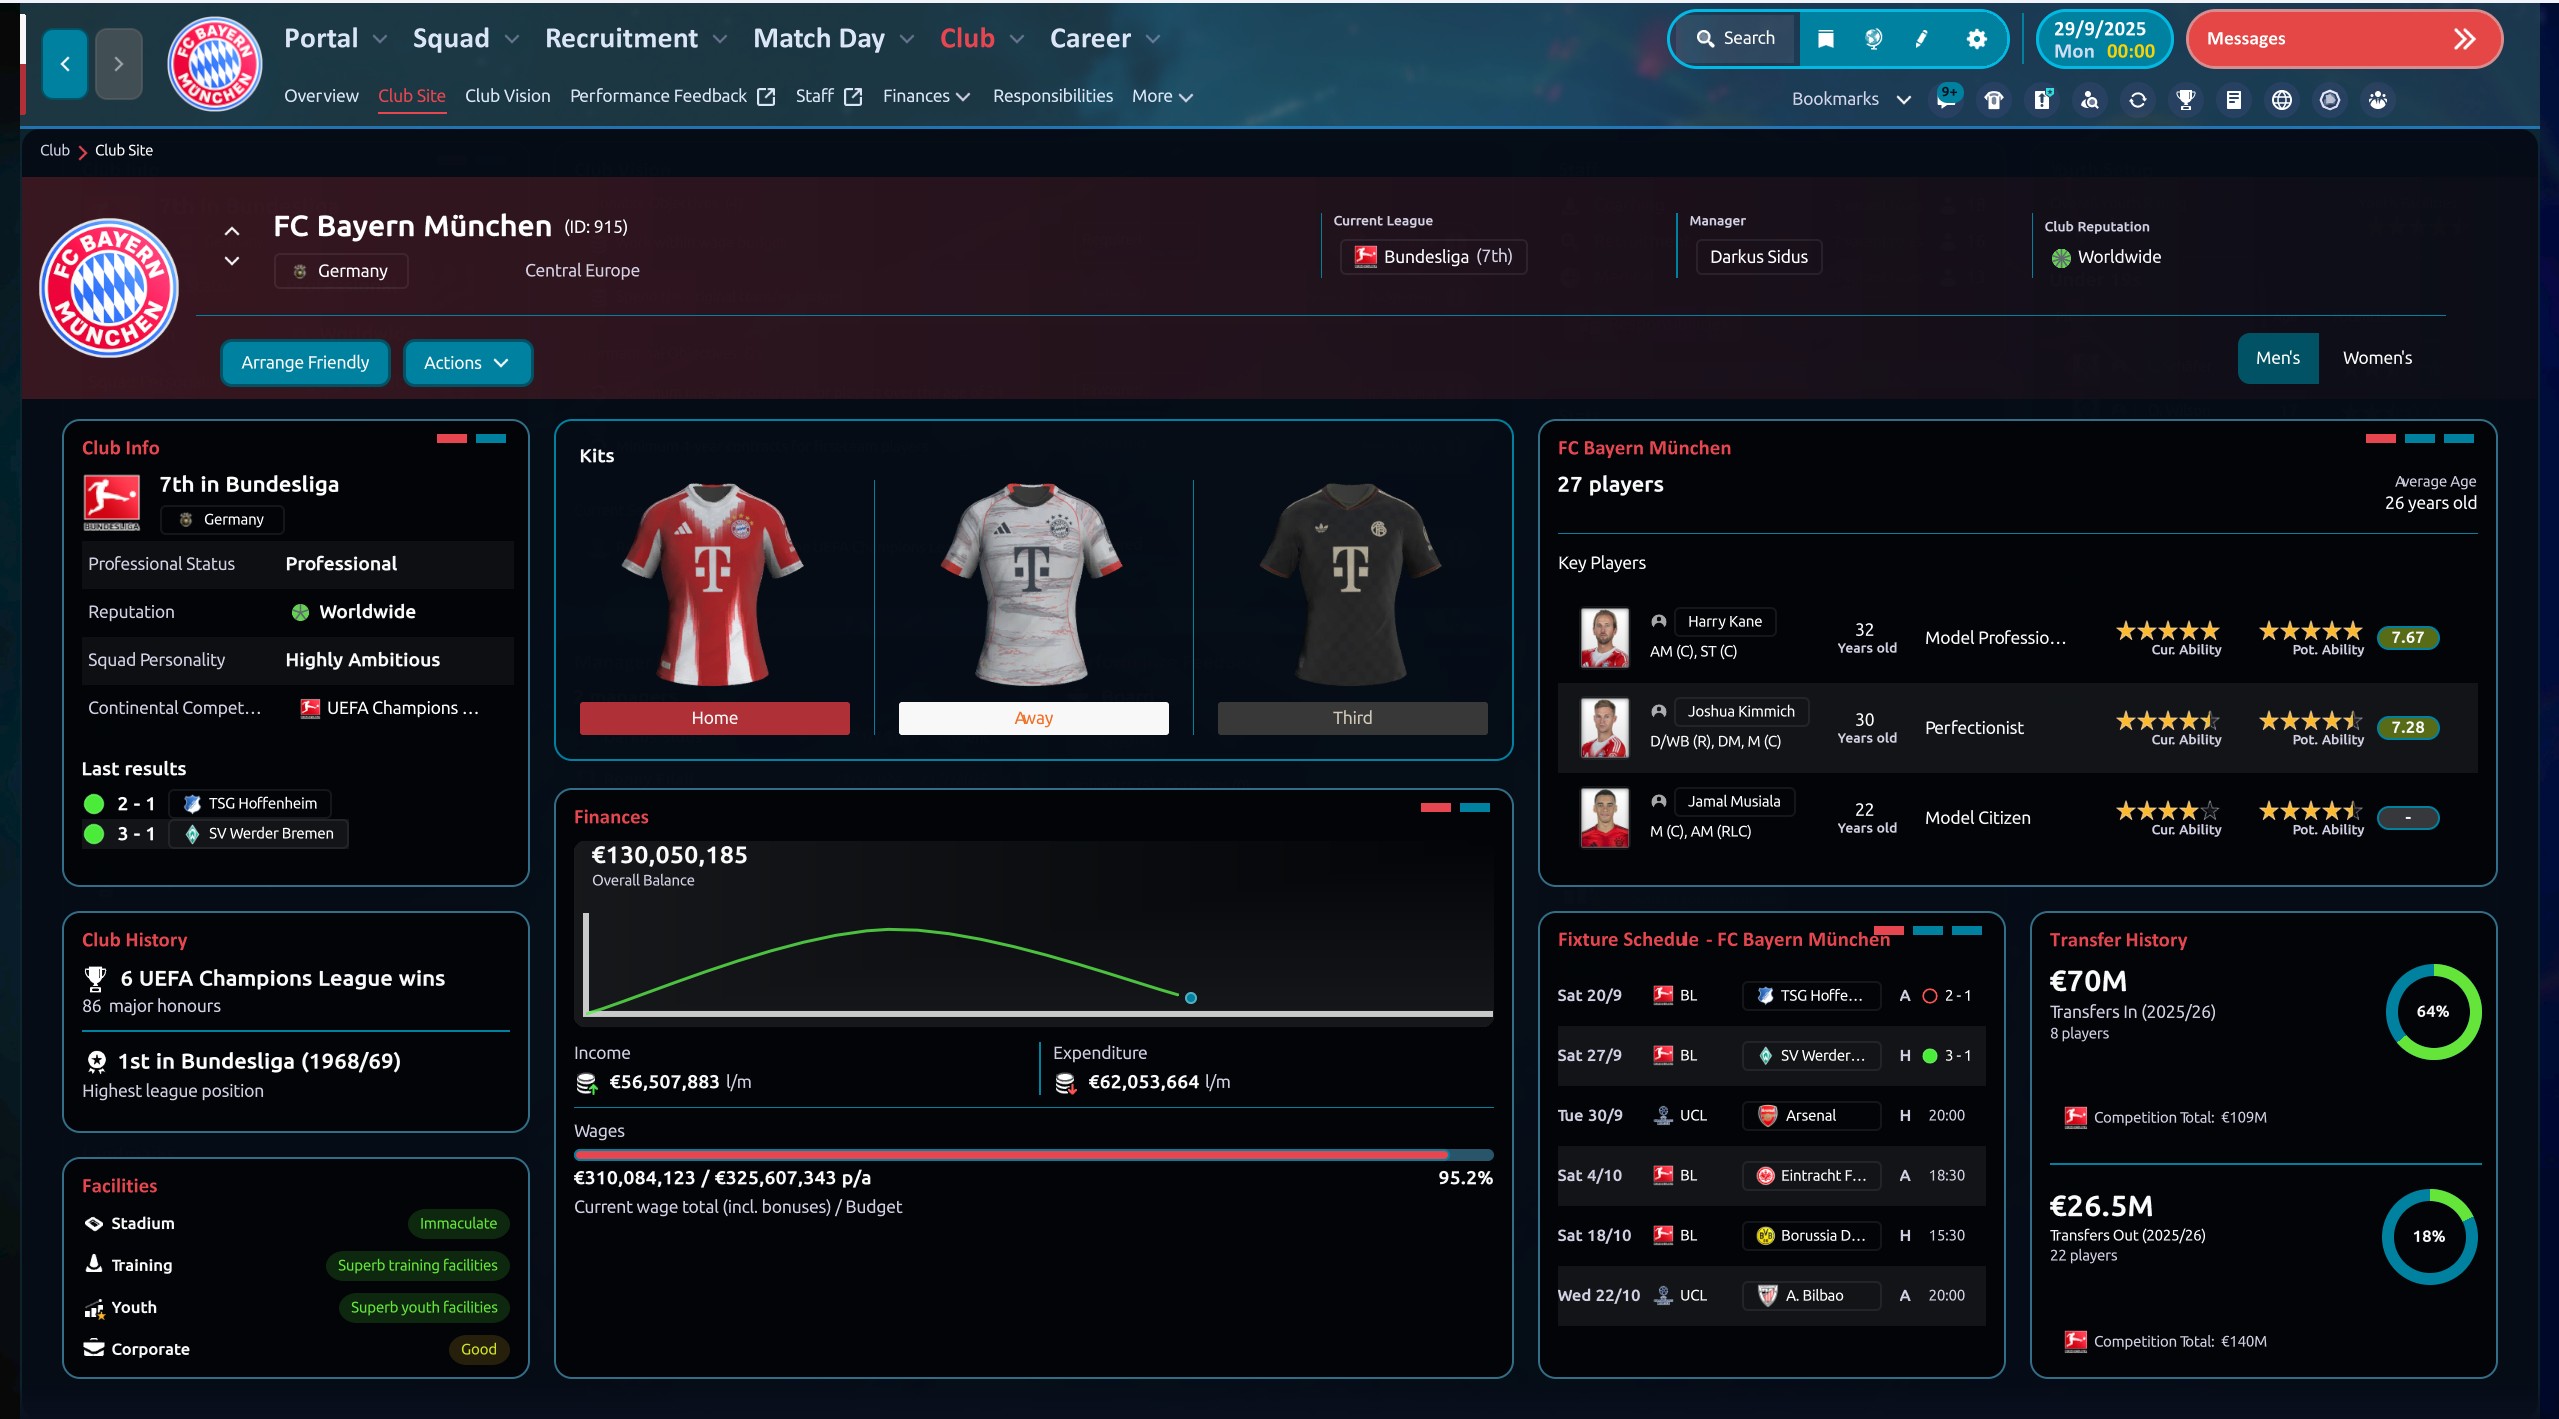Screen dimensions: 2559x1419
Task: Switch to the Club Vision tab
Action: click(x=507, y=96)
